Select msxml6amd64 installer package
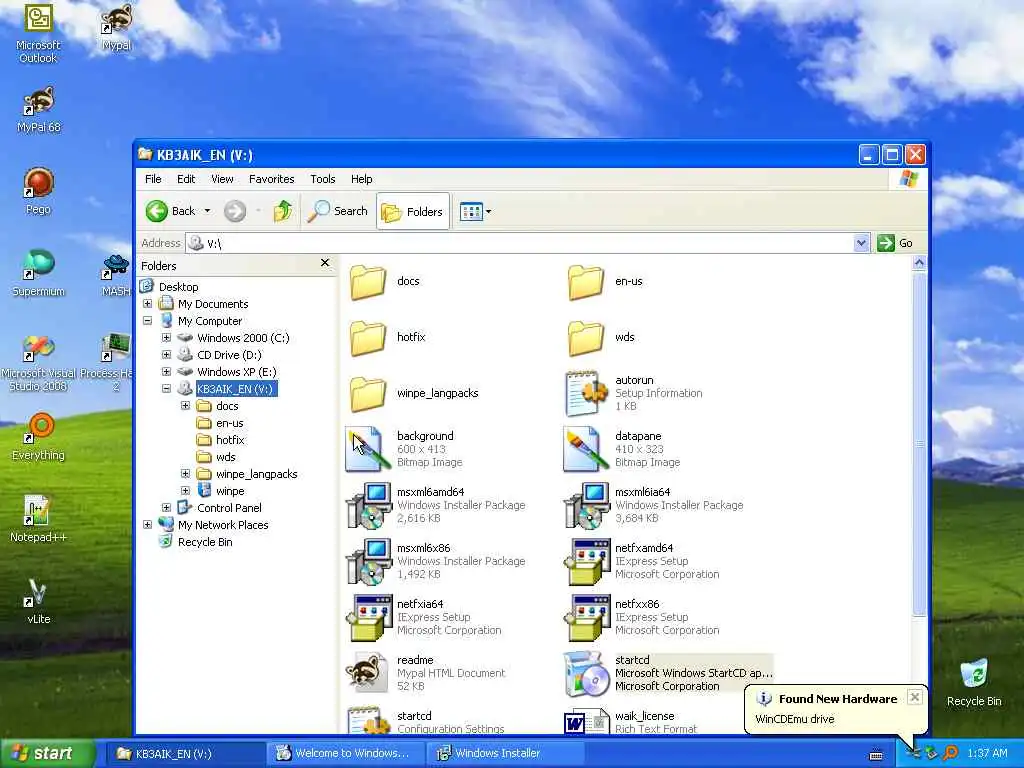The width and height of the screenshot is (1024, 768). (x=368, y=505)
